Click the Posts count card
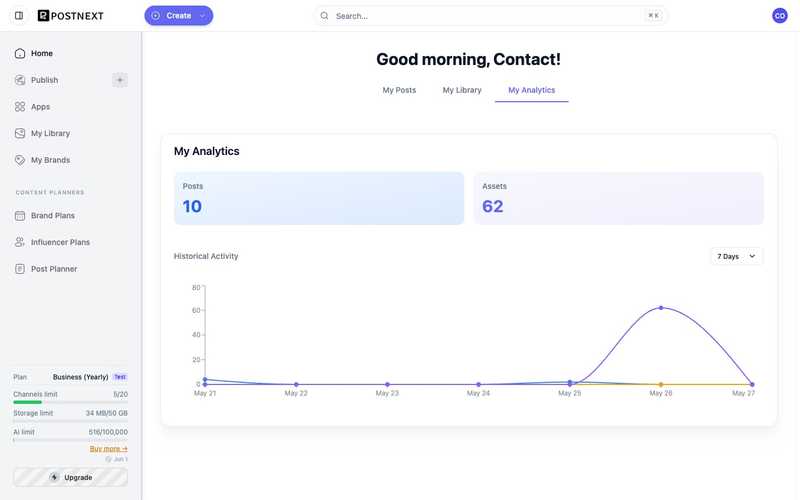This screenshot has height=500, width=800. (319, 198)
